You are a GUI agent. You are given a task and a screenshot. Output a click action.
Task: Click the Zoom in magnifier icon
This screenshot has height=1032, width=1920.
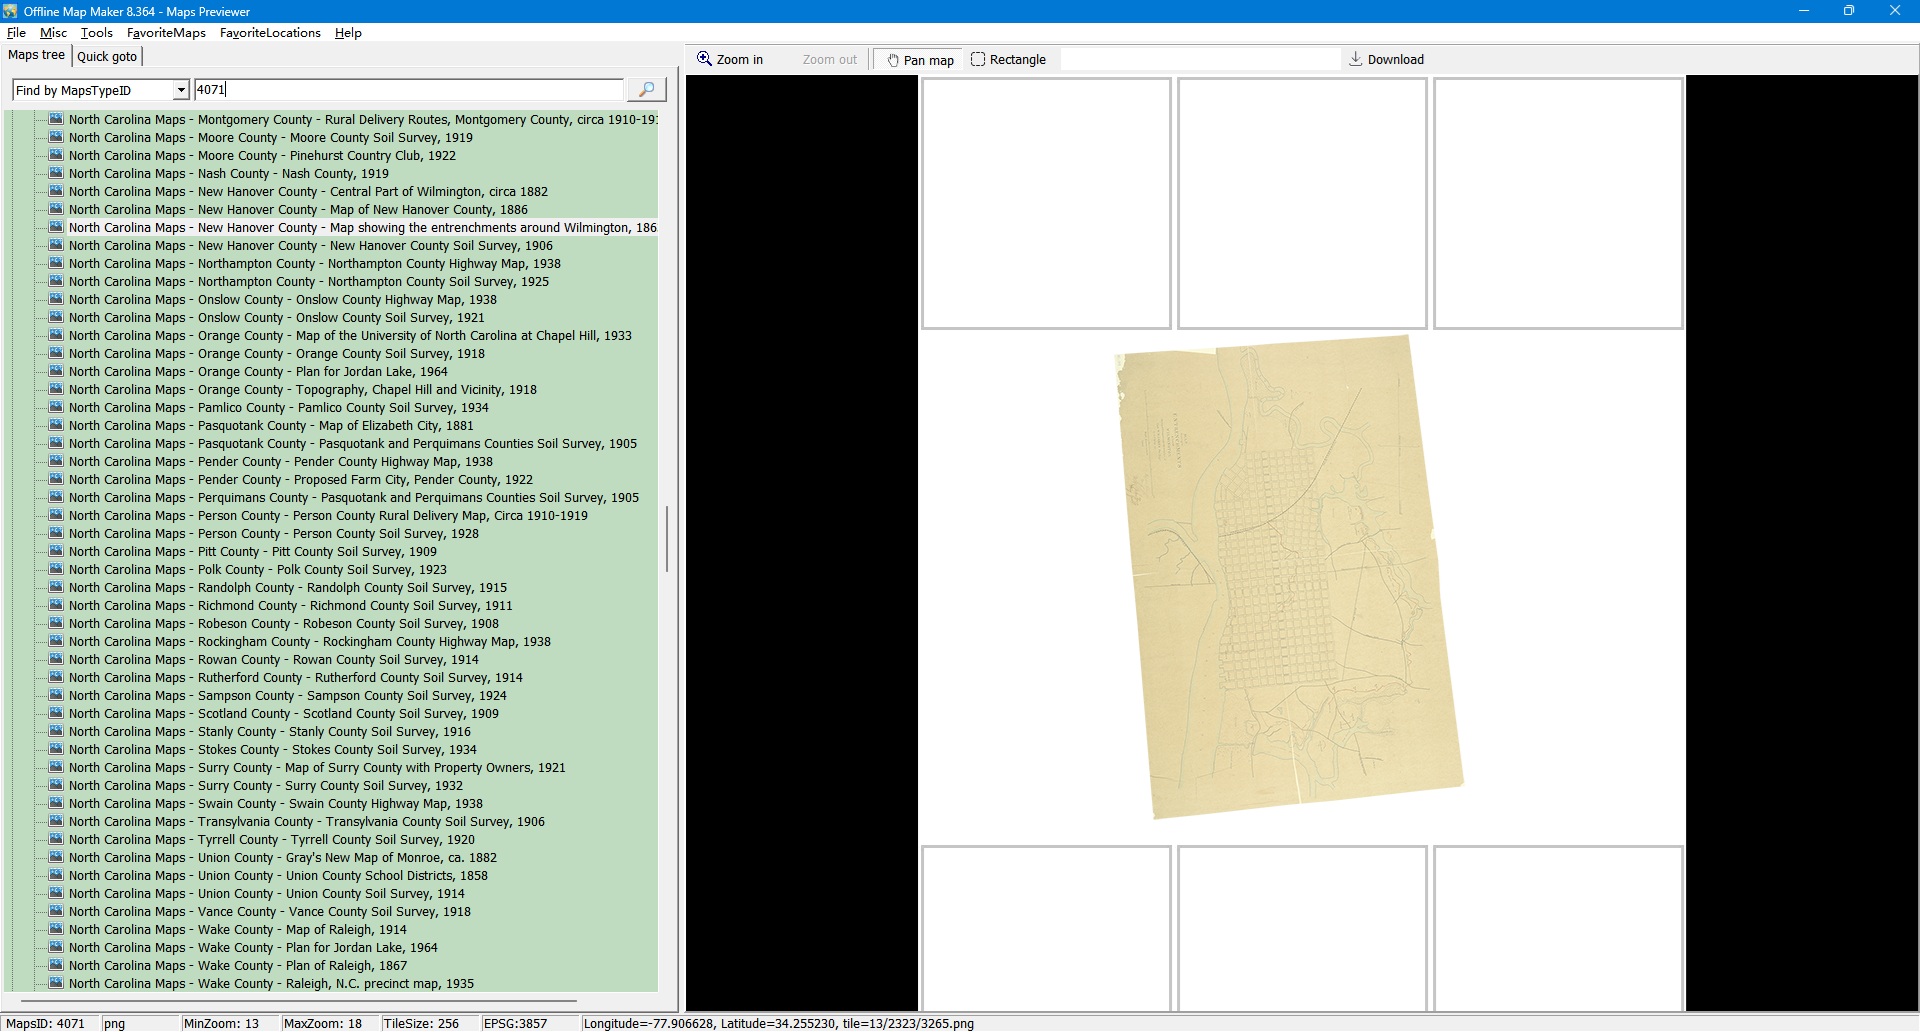click(x=704, y=59)
